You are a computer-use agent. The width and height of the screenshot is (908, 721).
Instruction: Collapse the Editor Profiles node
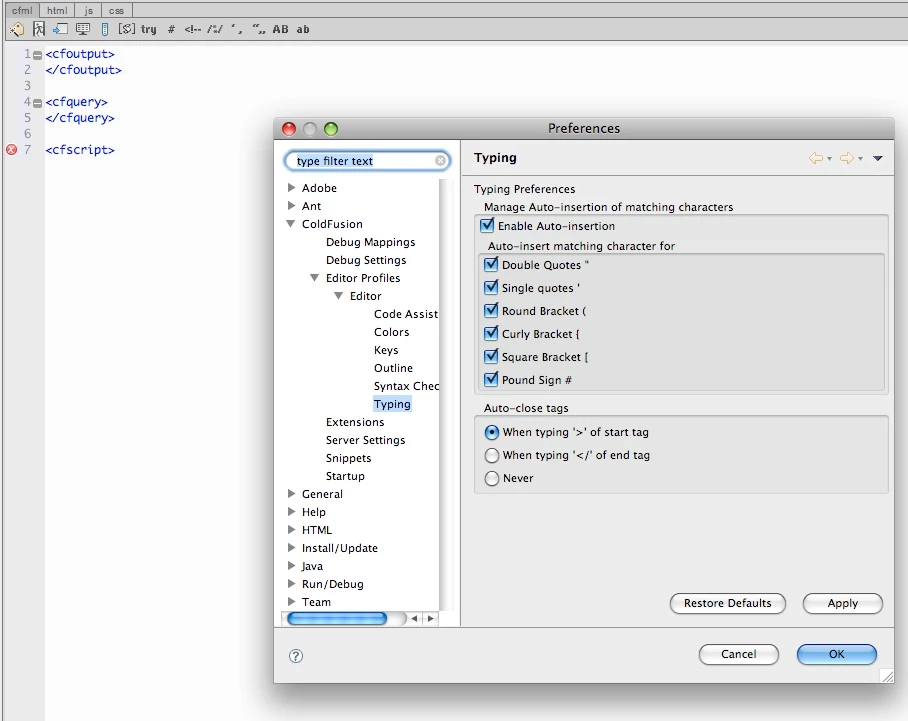point(314,277)
